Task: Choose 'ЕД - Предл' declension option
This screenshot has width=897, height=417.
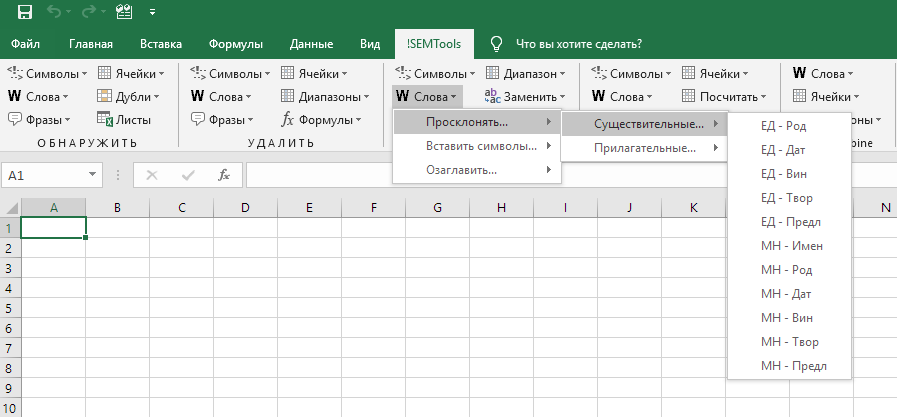Action: pos(789,222)
